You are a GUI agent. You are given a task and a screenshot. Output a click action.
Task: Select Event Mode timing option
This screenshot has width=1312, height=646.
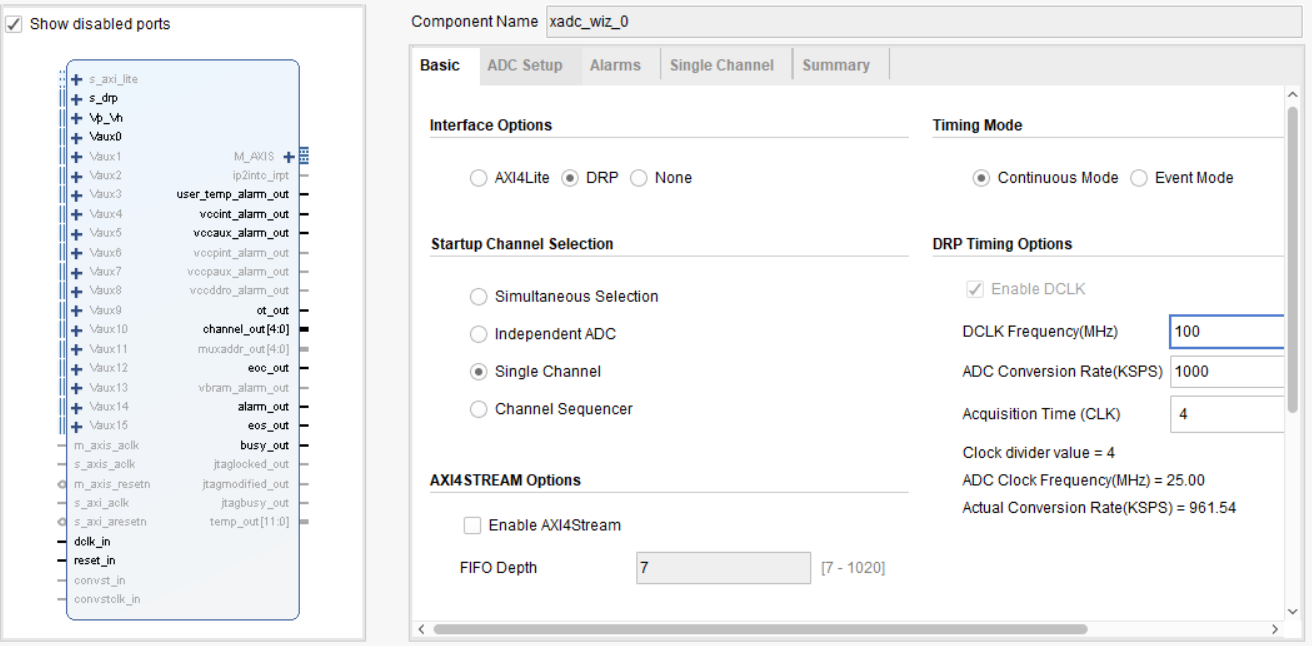pos(1139,178)
